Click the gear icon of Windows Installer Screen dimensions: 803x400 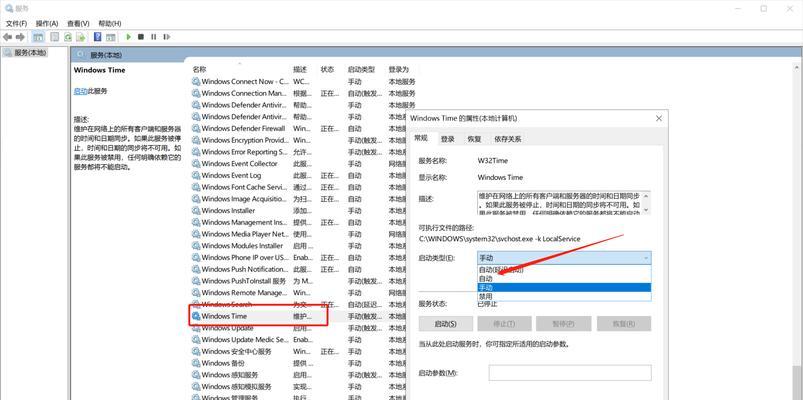196,210
